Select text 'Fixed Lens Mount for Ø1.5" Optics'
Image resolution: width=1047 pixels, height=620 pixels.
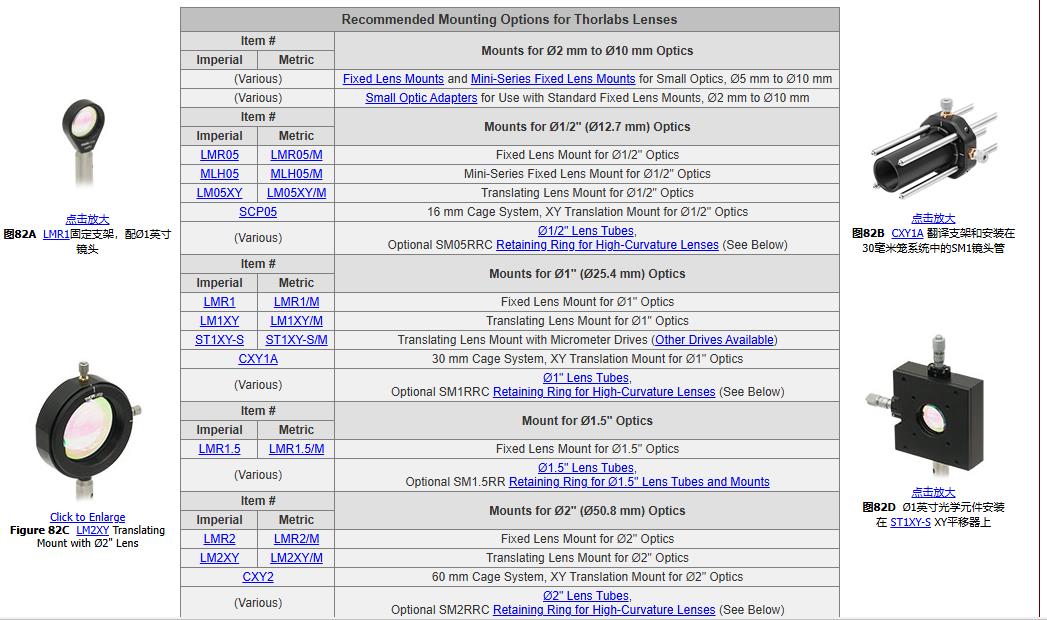pos(587,449)
